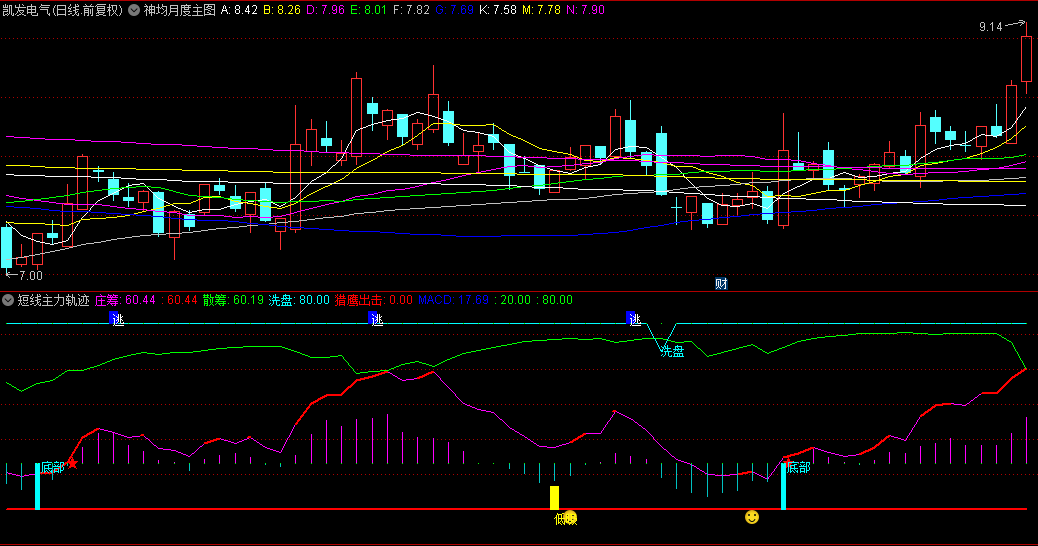
Task: Click the 9.14 high price label
Action: tap(991, 27)
